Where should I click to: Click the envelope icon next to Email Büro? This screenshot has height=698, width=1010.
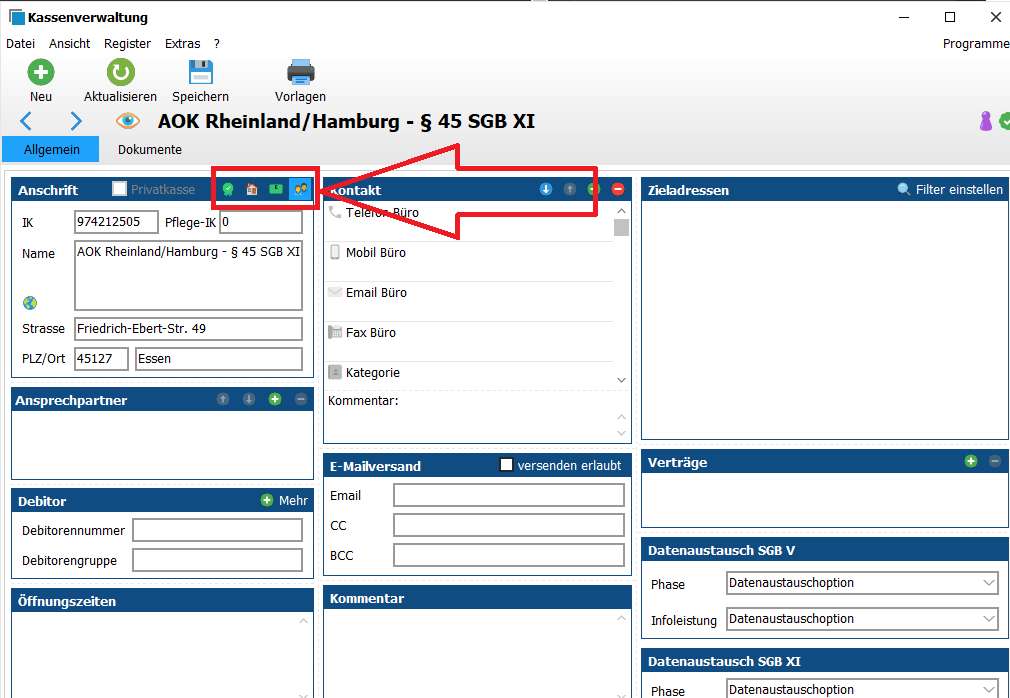tap(334, 292)
